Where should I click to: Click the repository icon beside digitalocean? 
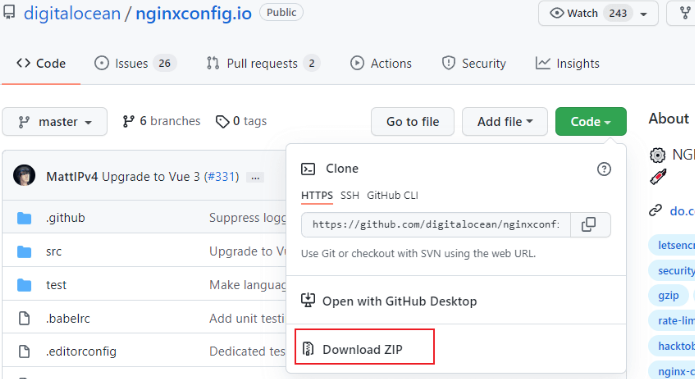[x=9, y=12]
